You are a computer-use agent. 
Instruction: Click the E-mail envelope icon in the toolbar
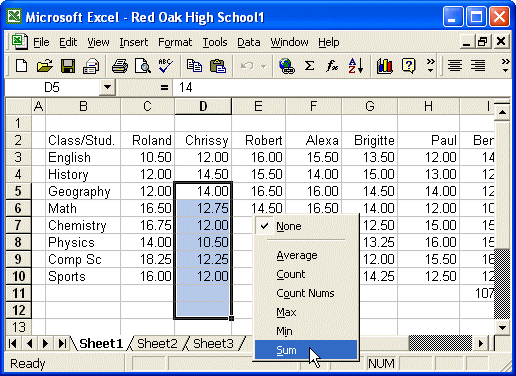tap(91, 66)
